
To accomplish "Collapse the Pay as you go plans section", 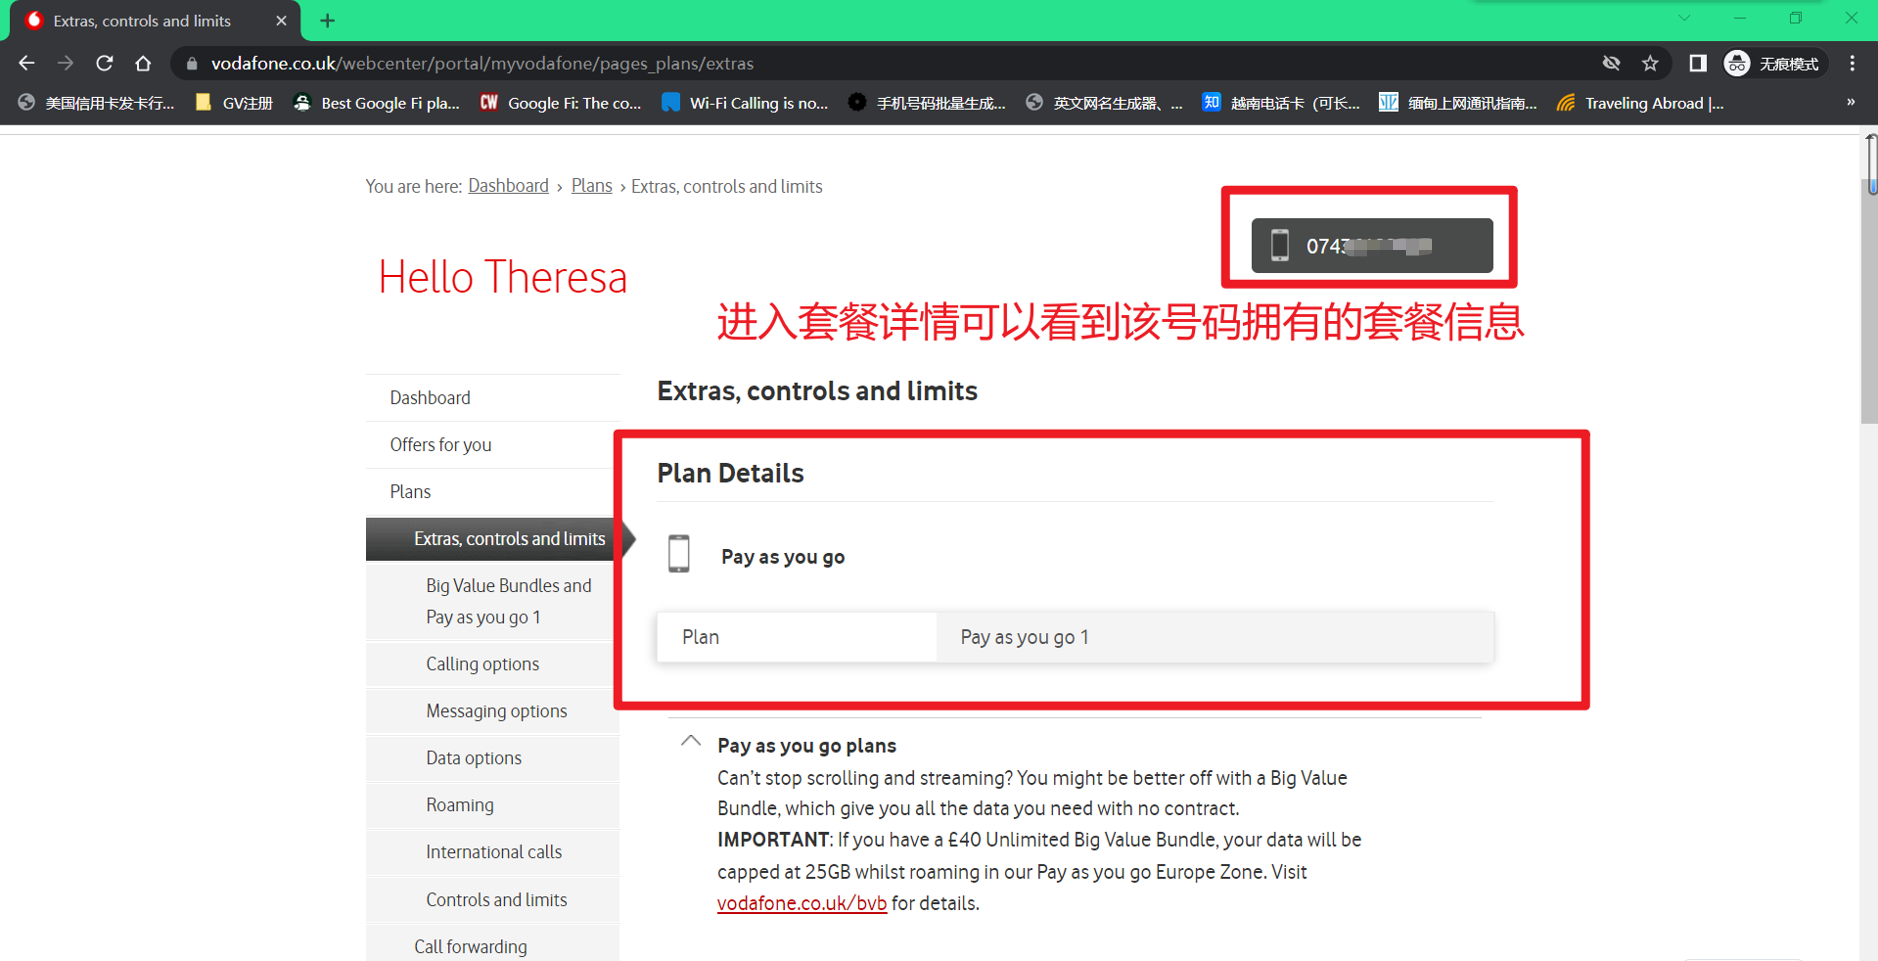I will [690, 742].
